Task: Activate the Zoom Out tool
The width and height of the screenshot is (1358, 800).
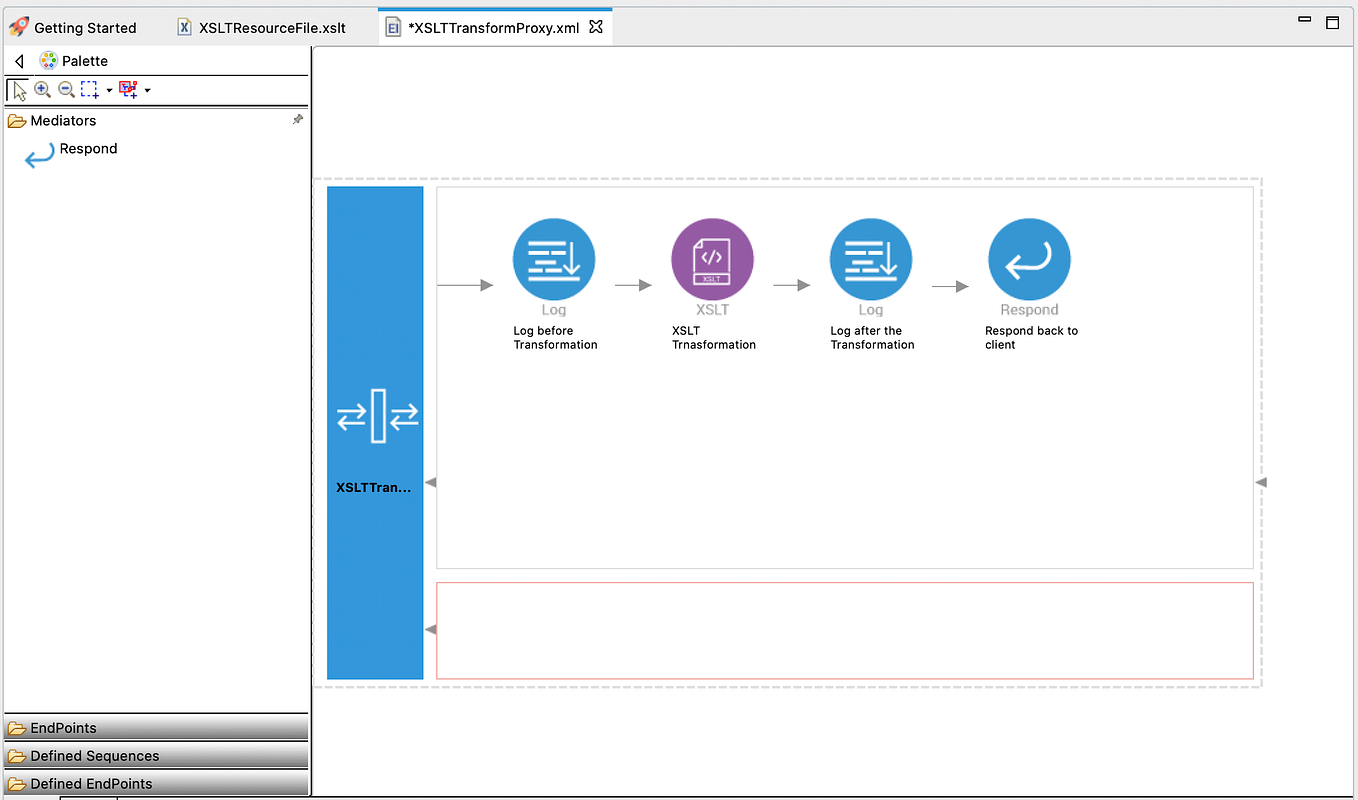Action: [x=66, y=89]
